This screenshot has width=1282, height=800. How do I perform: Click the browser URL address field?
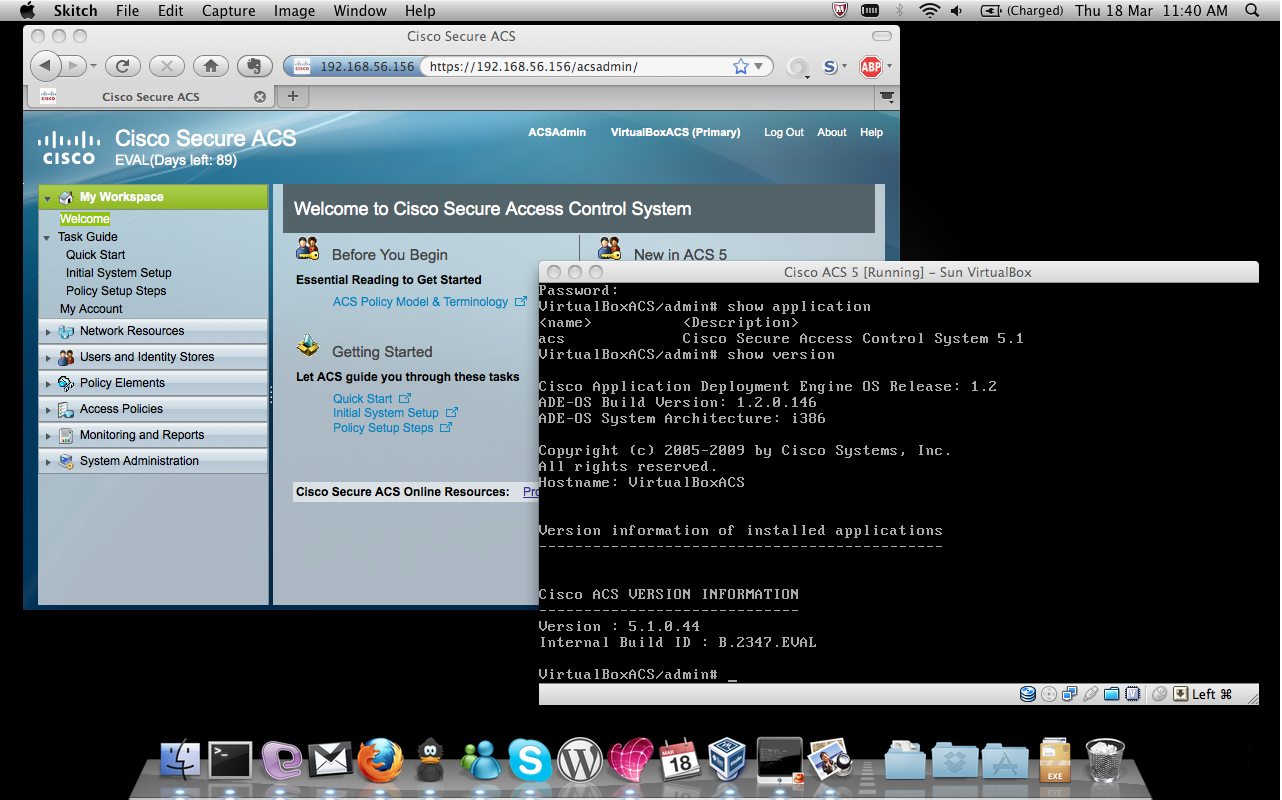click(x=575, y=67)
